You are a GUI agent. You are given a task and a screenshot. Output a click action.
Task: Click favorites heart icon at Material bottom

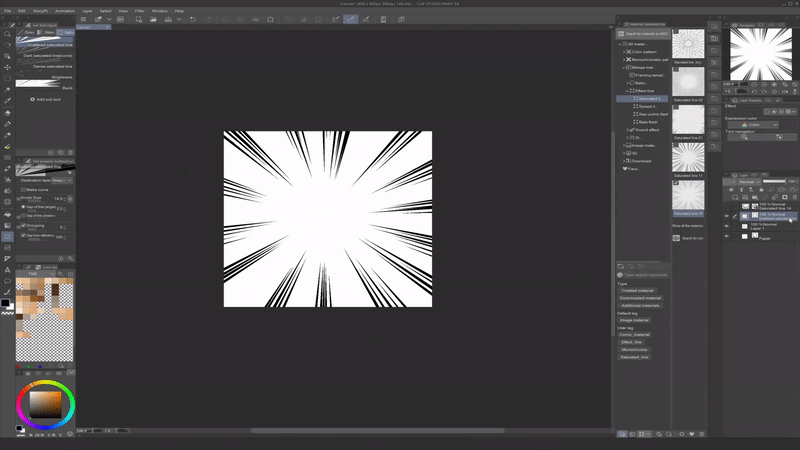691,434
